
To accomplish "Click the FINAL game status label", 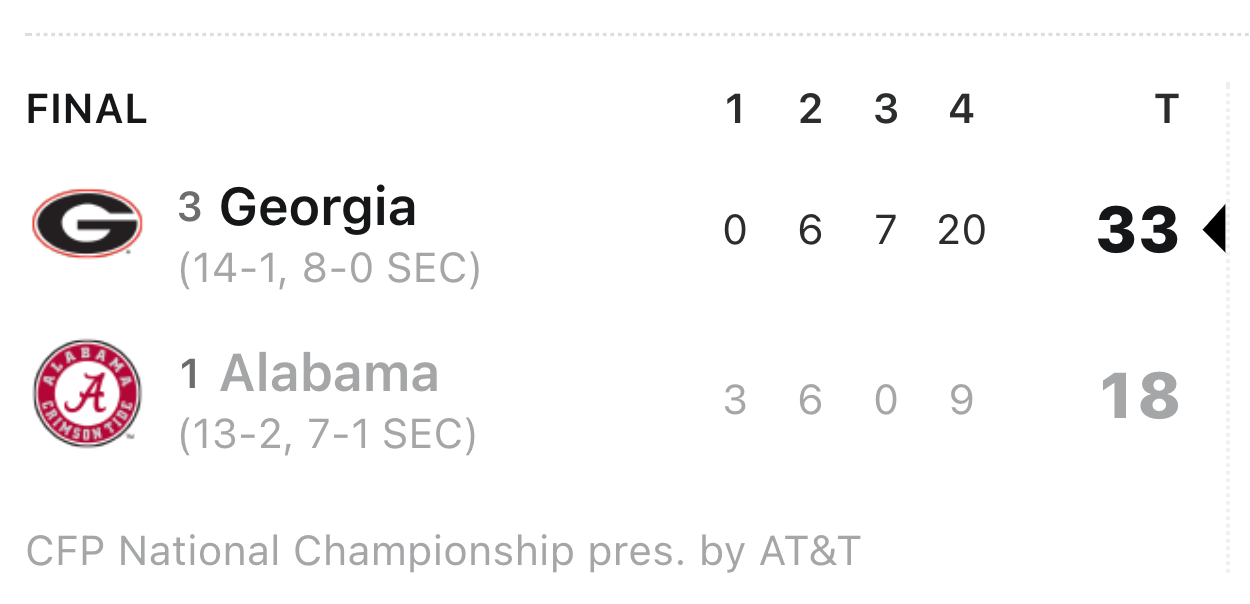I will (x=87, y=109).
